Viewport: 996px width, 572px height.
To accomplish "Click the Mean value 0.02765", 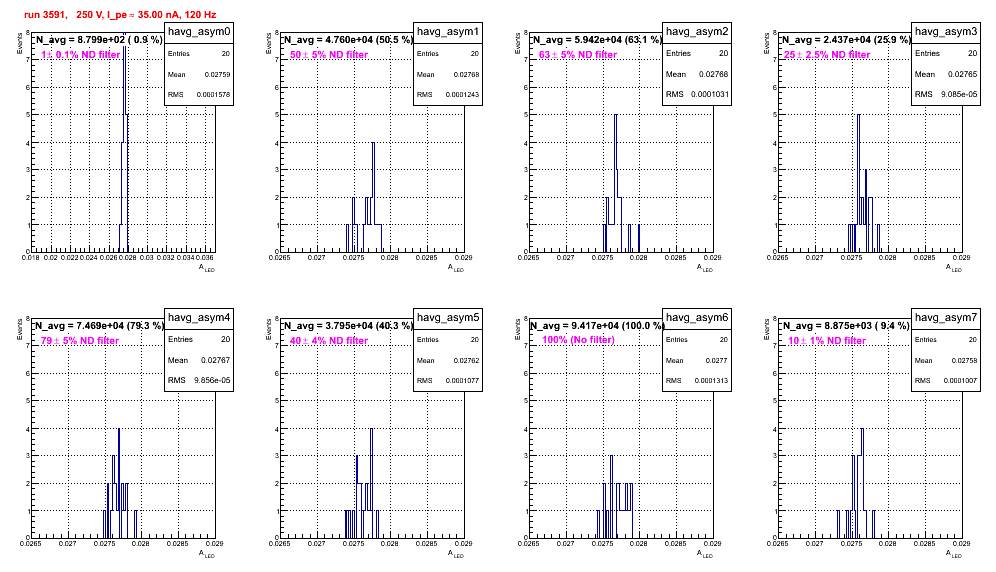I will coord(962,74).
